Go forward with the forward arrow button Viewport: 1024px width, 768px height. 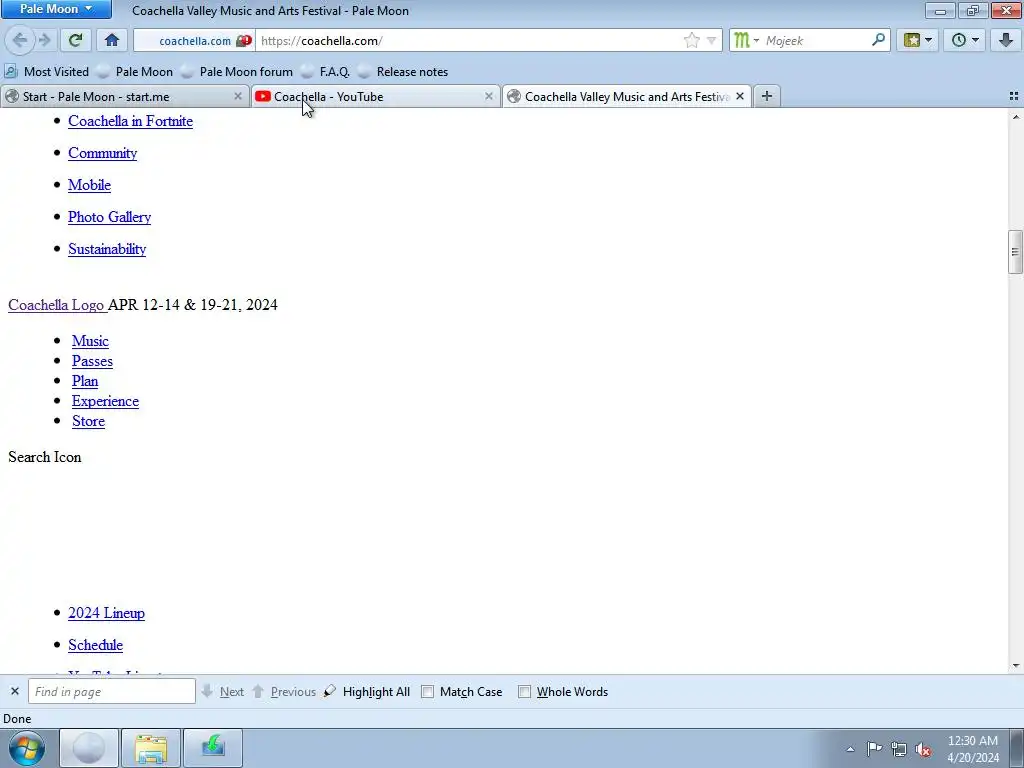pos(44,40)
